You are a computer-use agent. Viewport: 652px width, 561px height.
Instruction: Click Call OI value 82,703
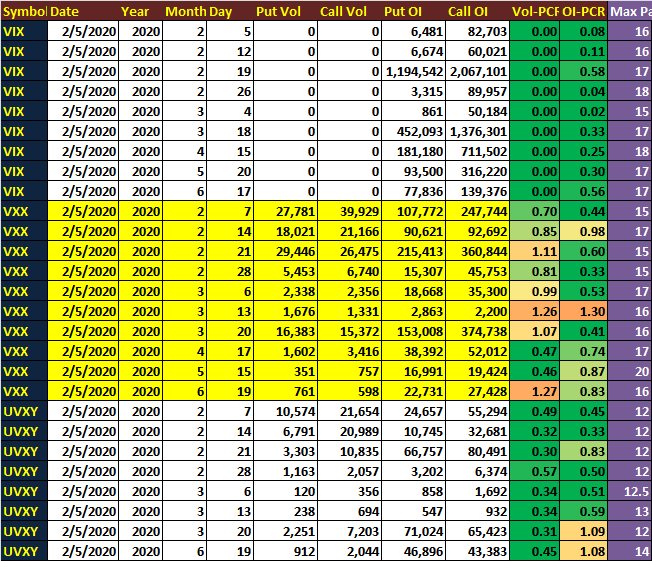(477, 32)
